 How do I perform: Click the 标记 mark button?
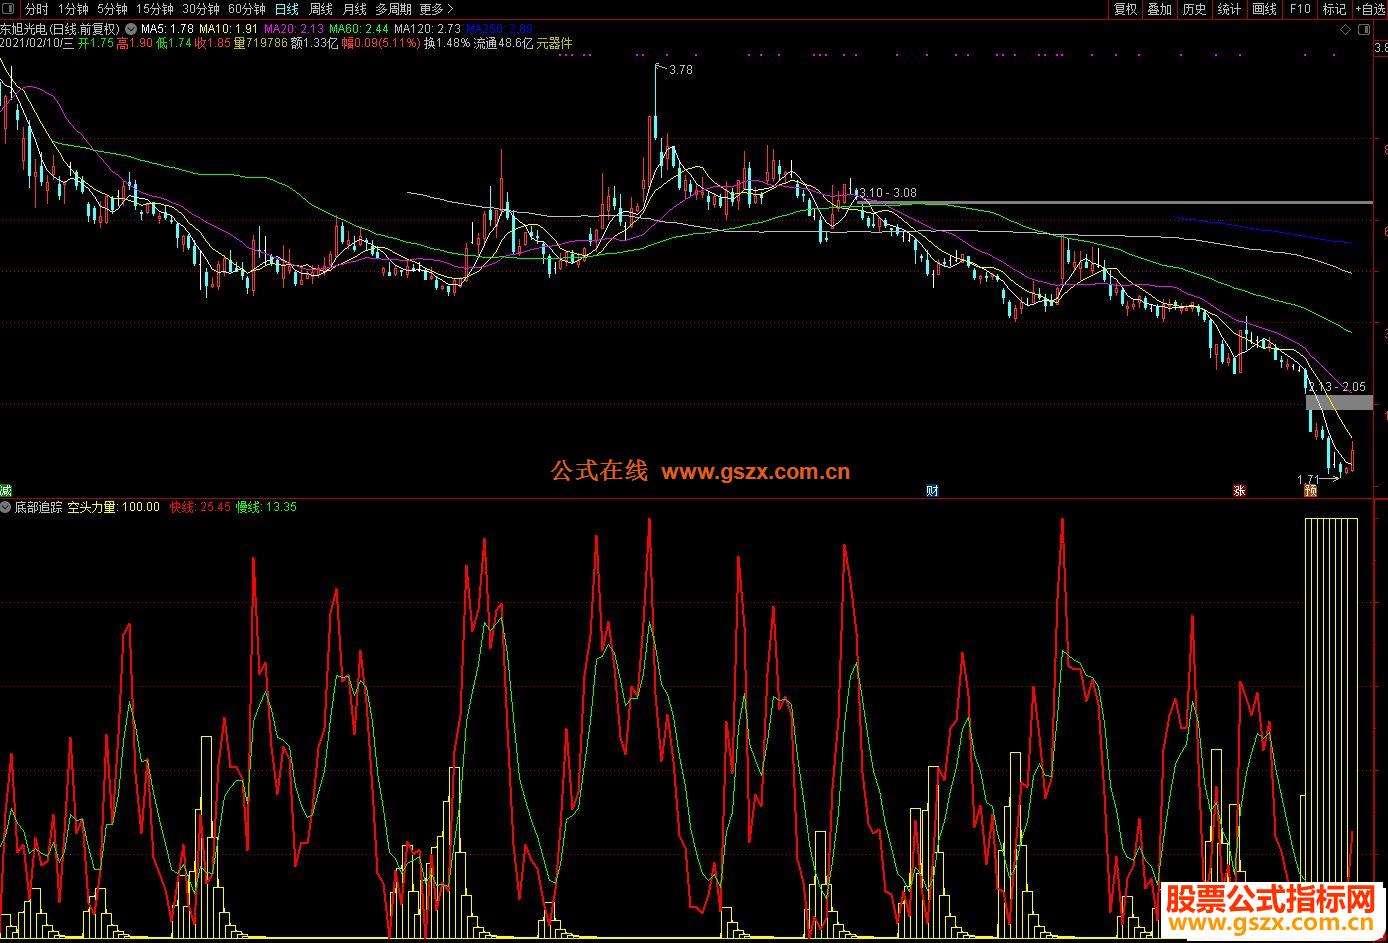tap(1334, 9)
